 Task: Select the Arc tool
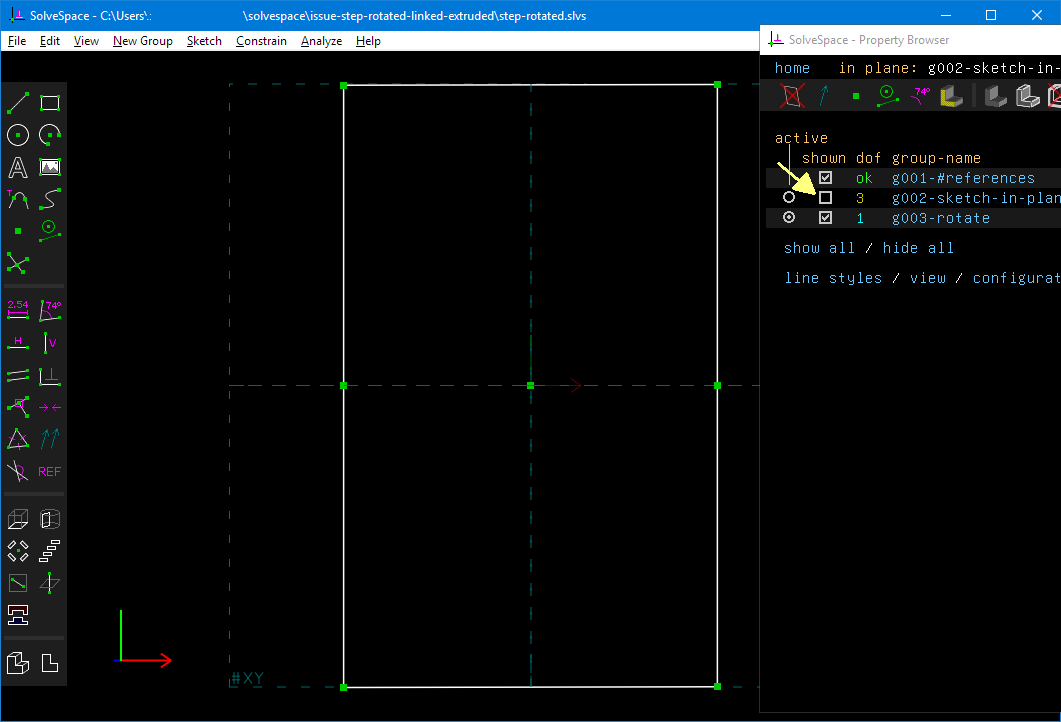pyautogui.click(x=49, y=135)
